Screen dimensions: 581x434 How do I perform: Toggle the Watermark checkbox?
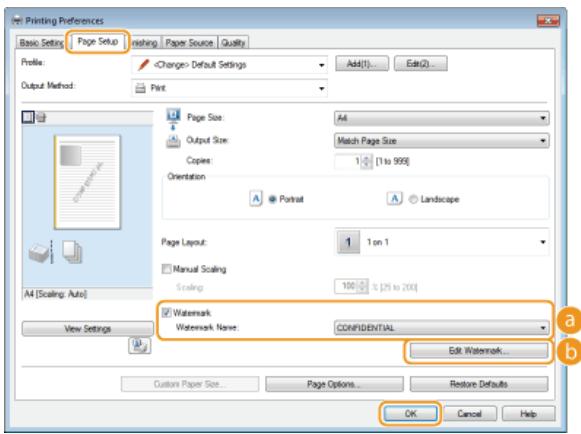point(166,313)
